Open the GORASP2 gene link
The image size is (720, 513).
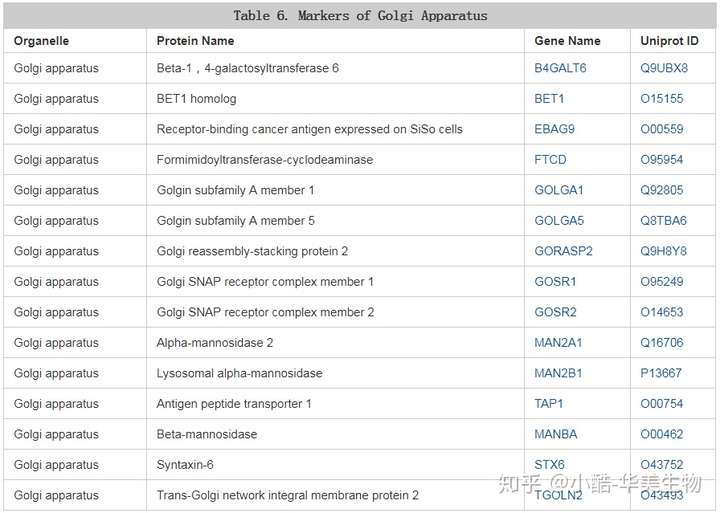pyautogui.click(x=563, y=251)
